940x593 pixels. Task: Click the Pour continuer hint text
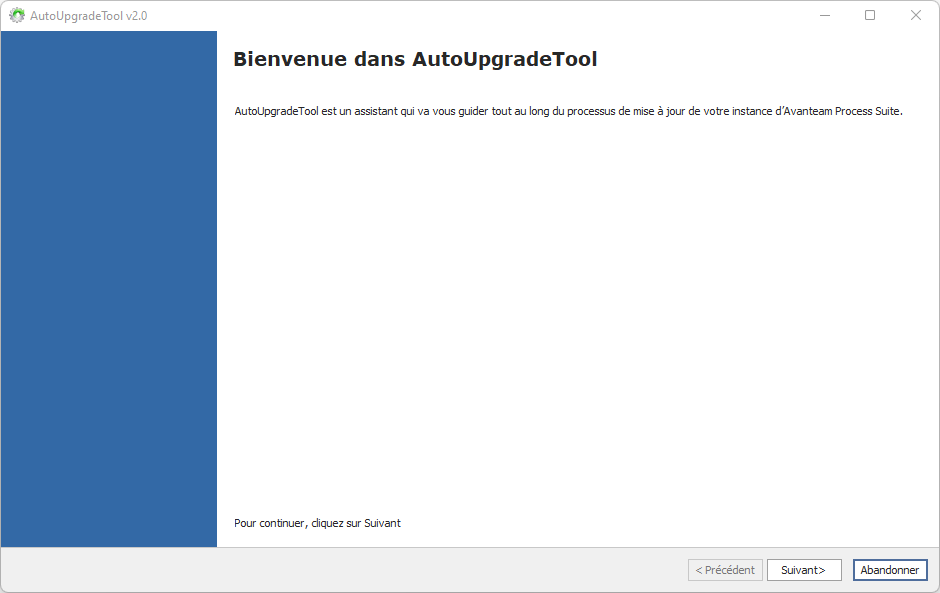pos(270,523)
